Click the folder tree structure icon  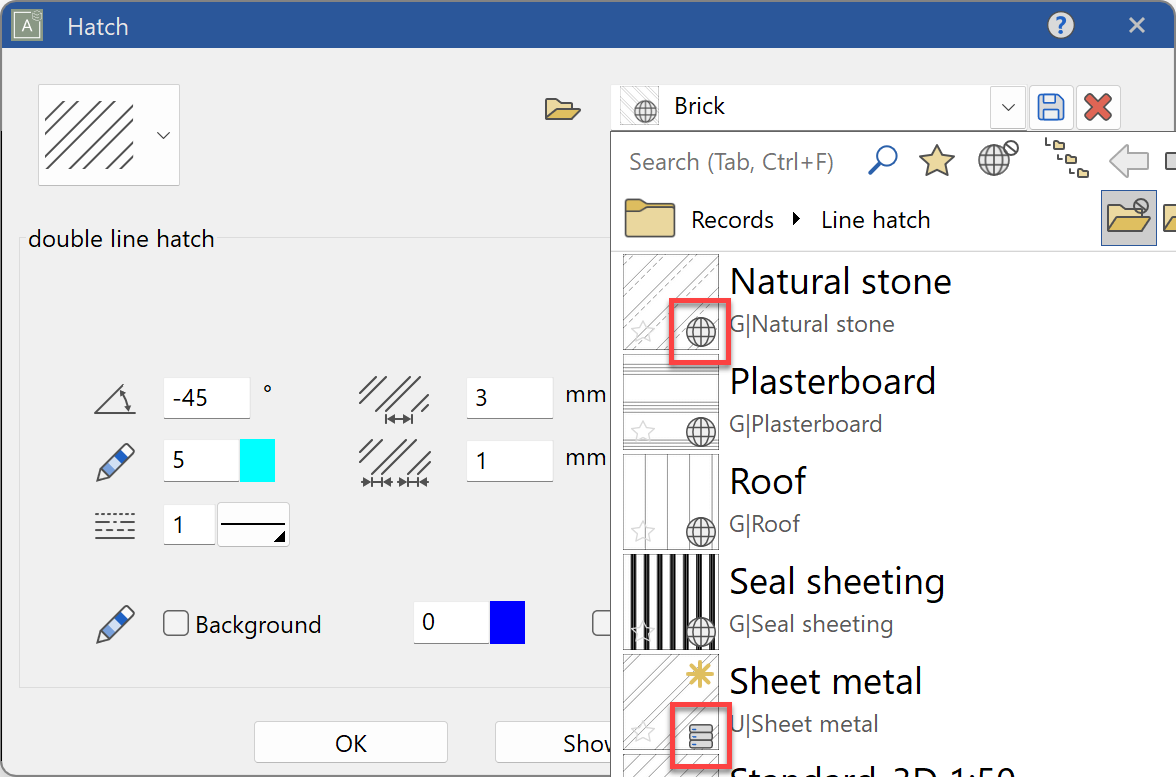coord(1066,160)
